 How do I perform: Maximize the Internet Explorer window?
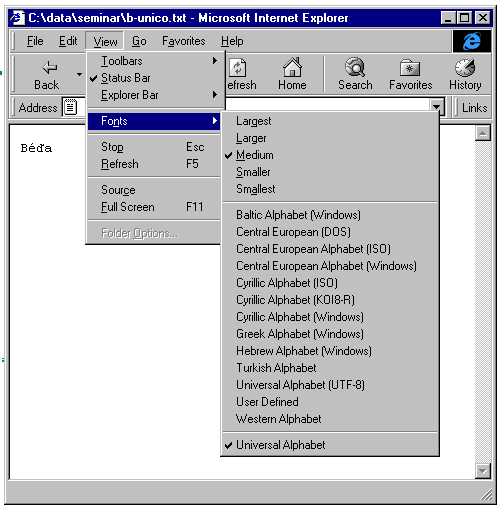tap(464, 18)
